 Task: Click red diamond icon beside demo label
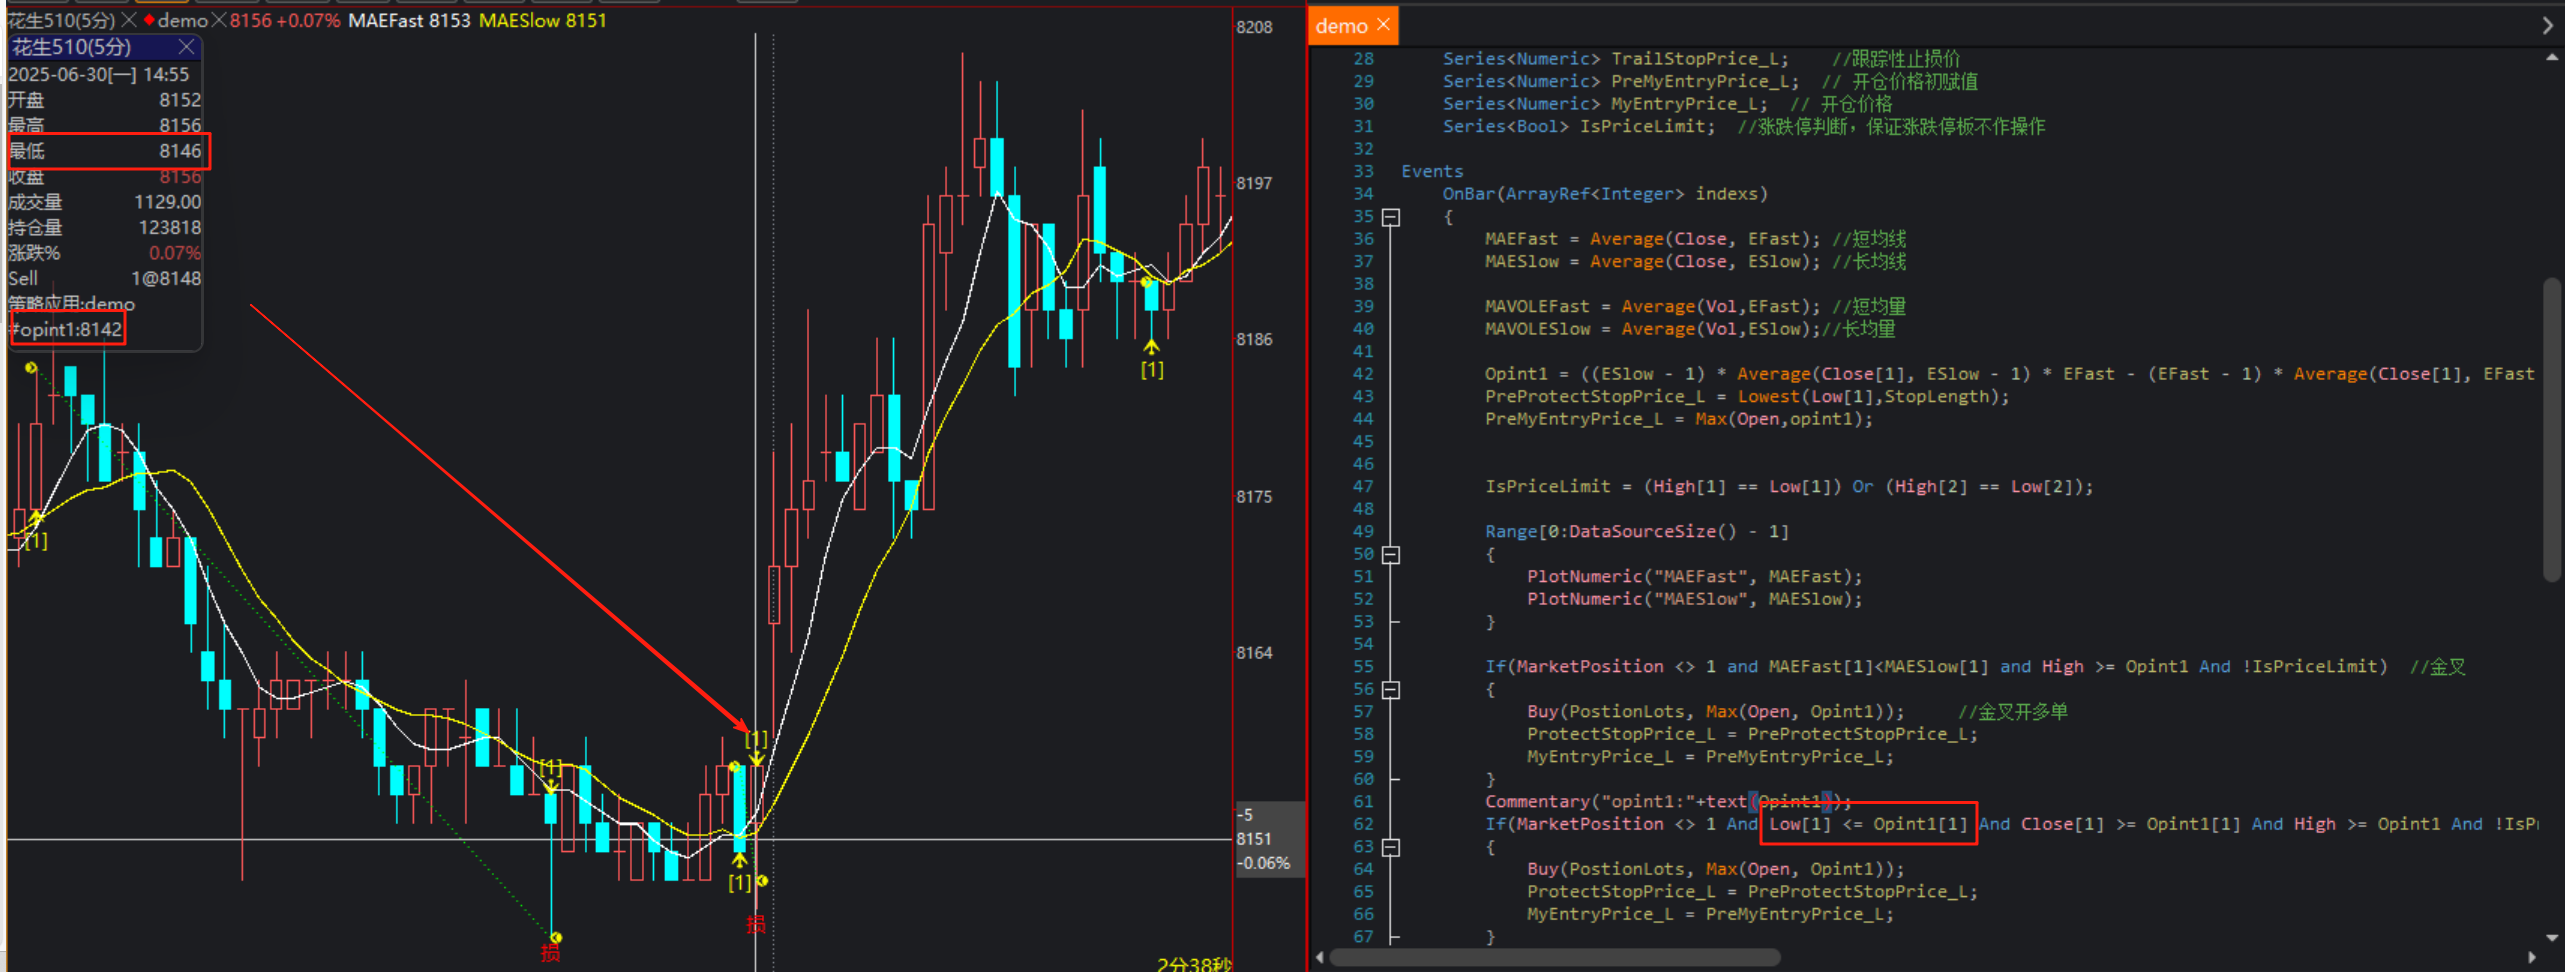coord(149,20)
